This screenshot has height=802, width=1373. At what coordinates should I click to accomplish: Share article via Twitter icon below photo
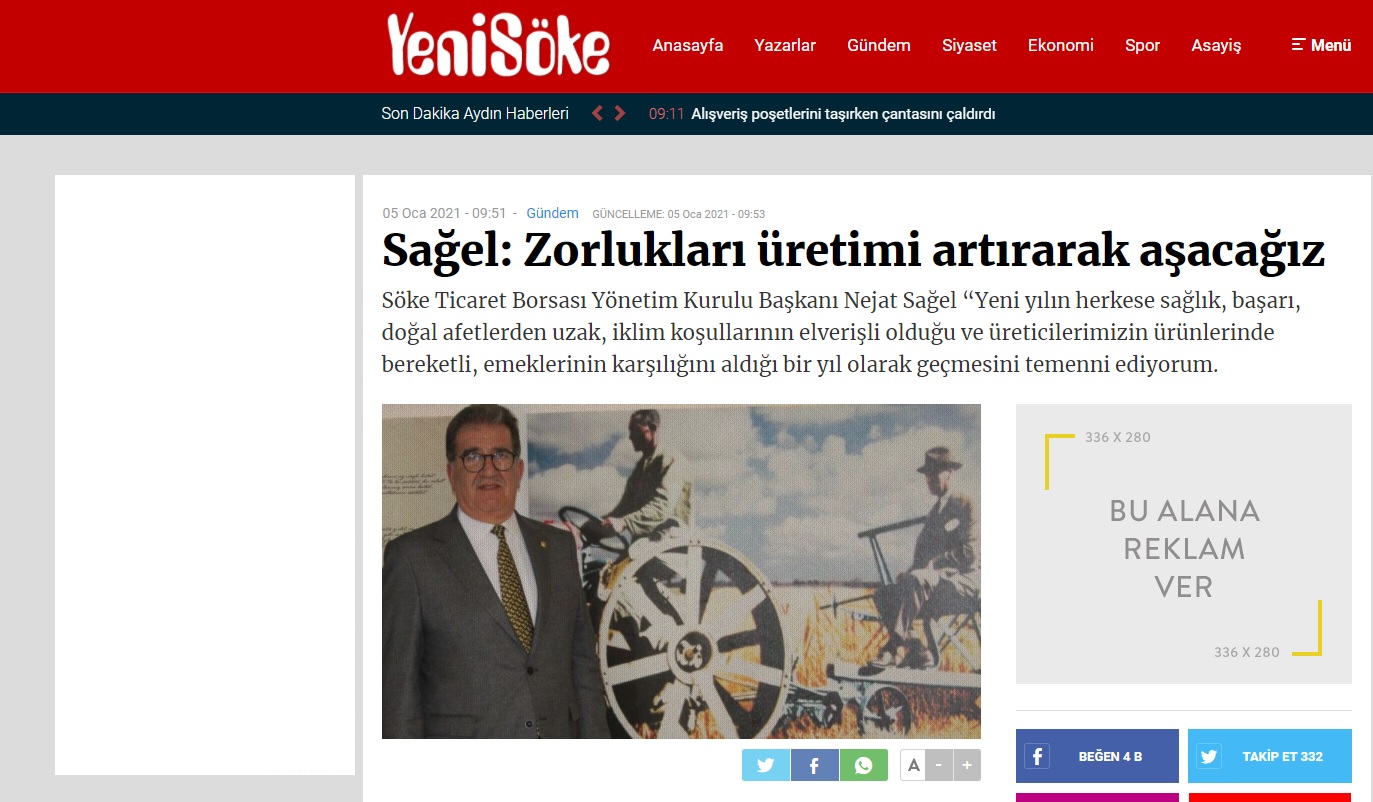coord(766,765)
